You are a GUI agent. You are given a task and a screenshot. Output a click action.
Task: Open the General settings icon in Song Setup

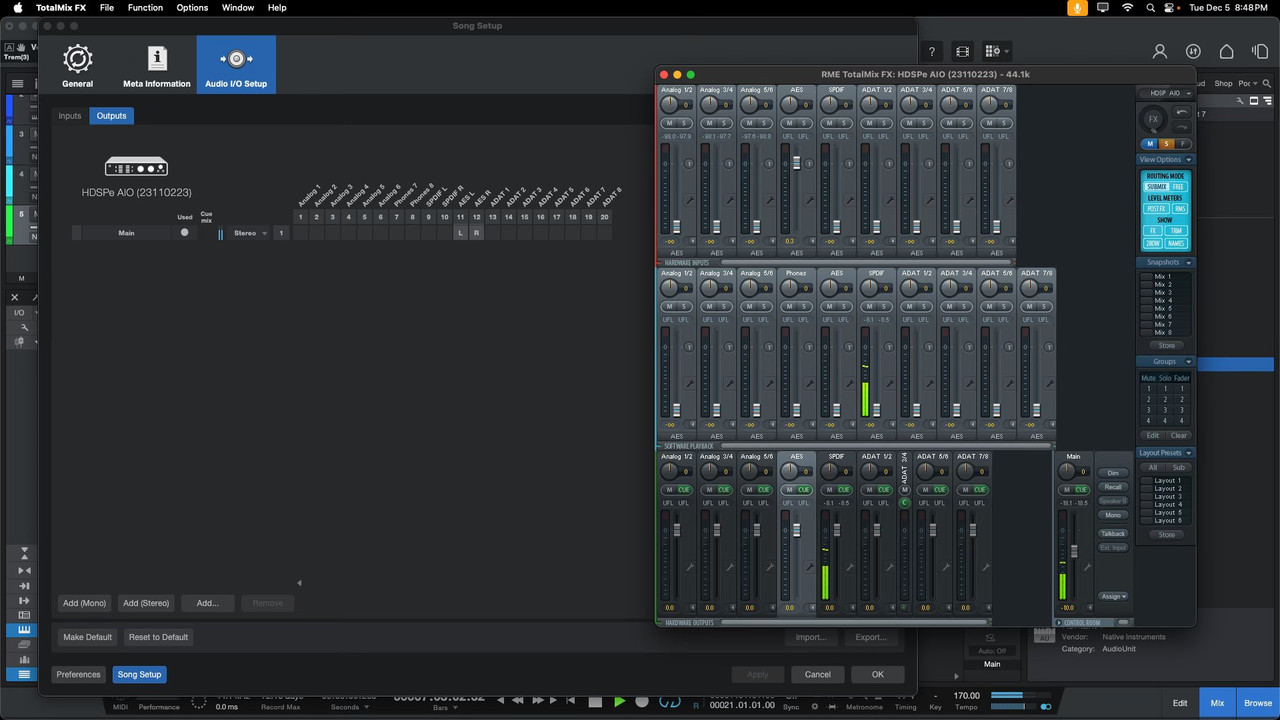click(77, 59)
